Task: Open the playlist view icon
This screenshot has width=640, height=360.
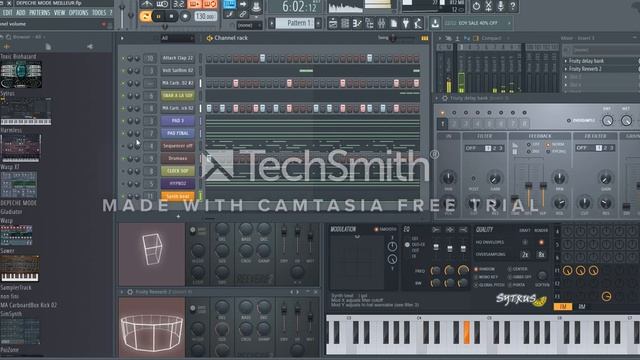Action: (333, 23)
